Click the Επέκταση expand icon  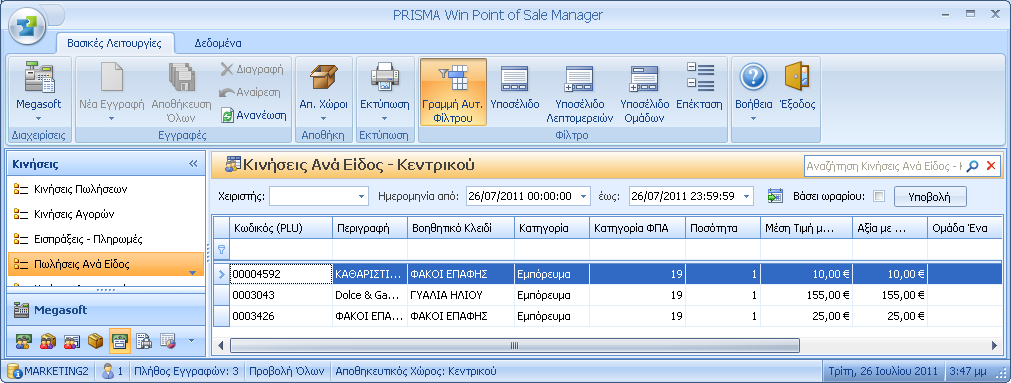pyautogui.click(x=700, y=76)
